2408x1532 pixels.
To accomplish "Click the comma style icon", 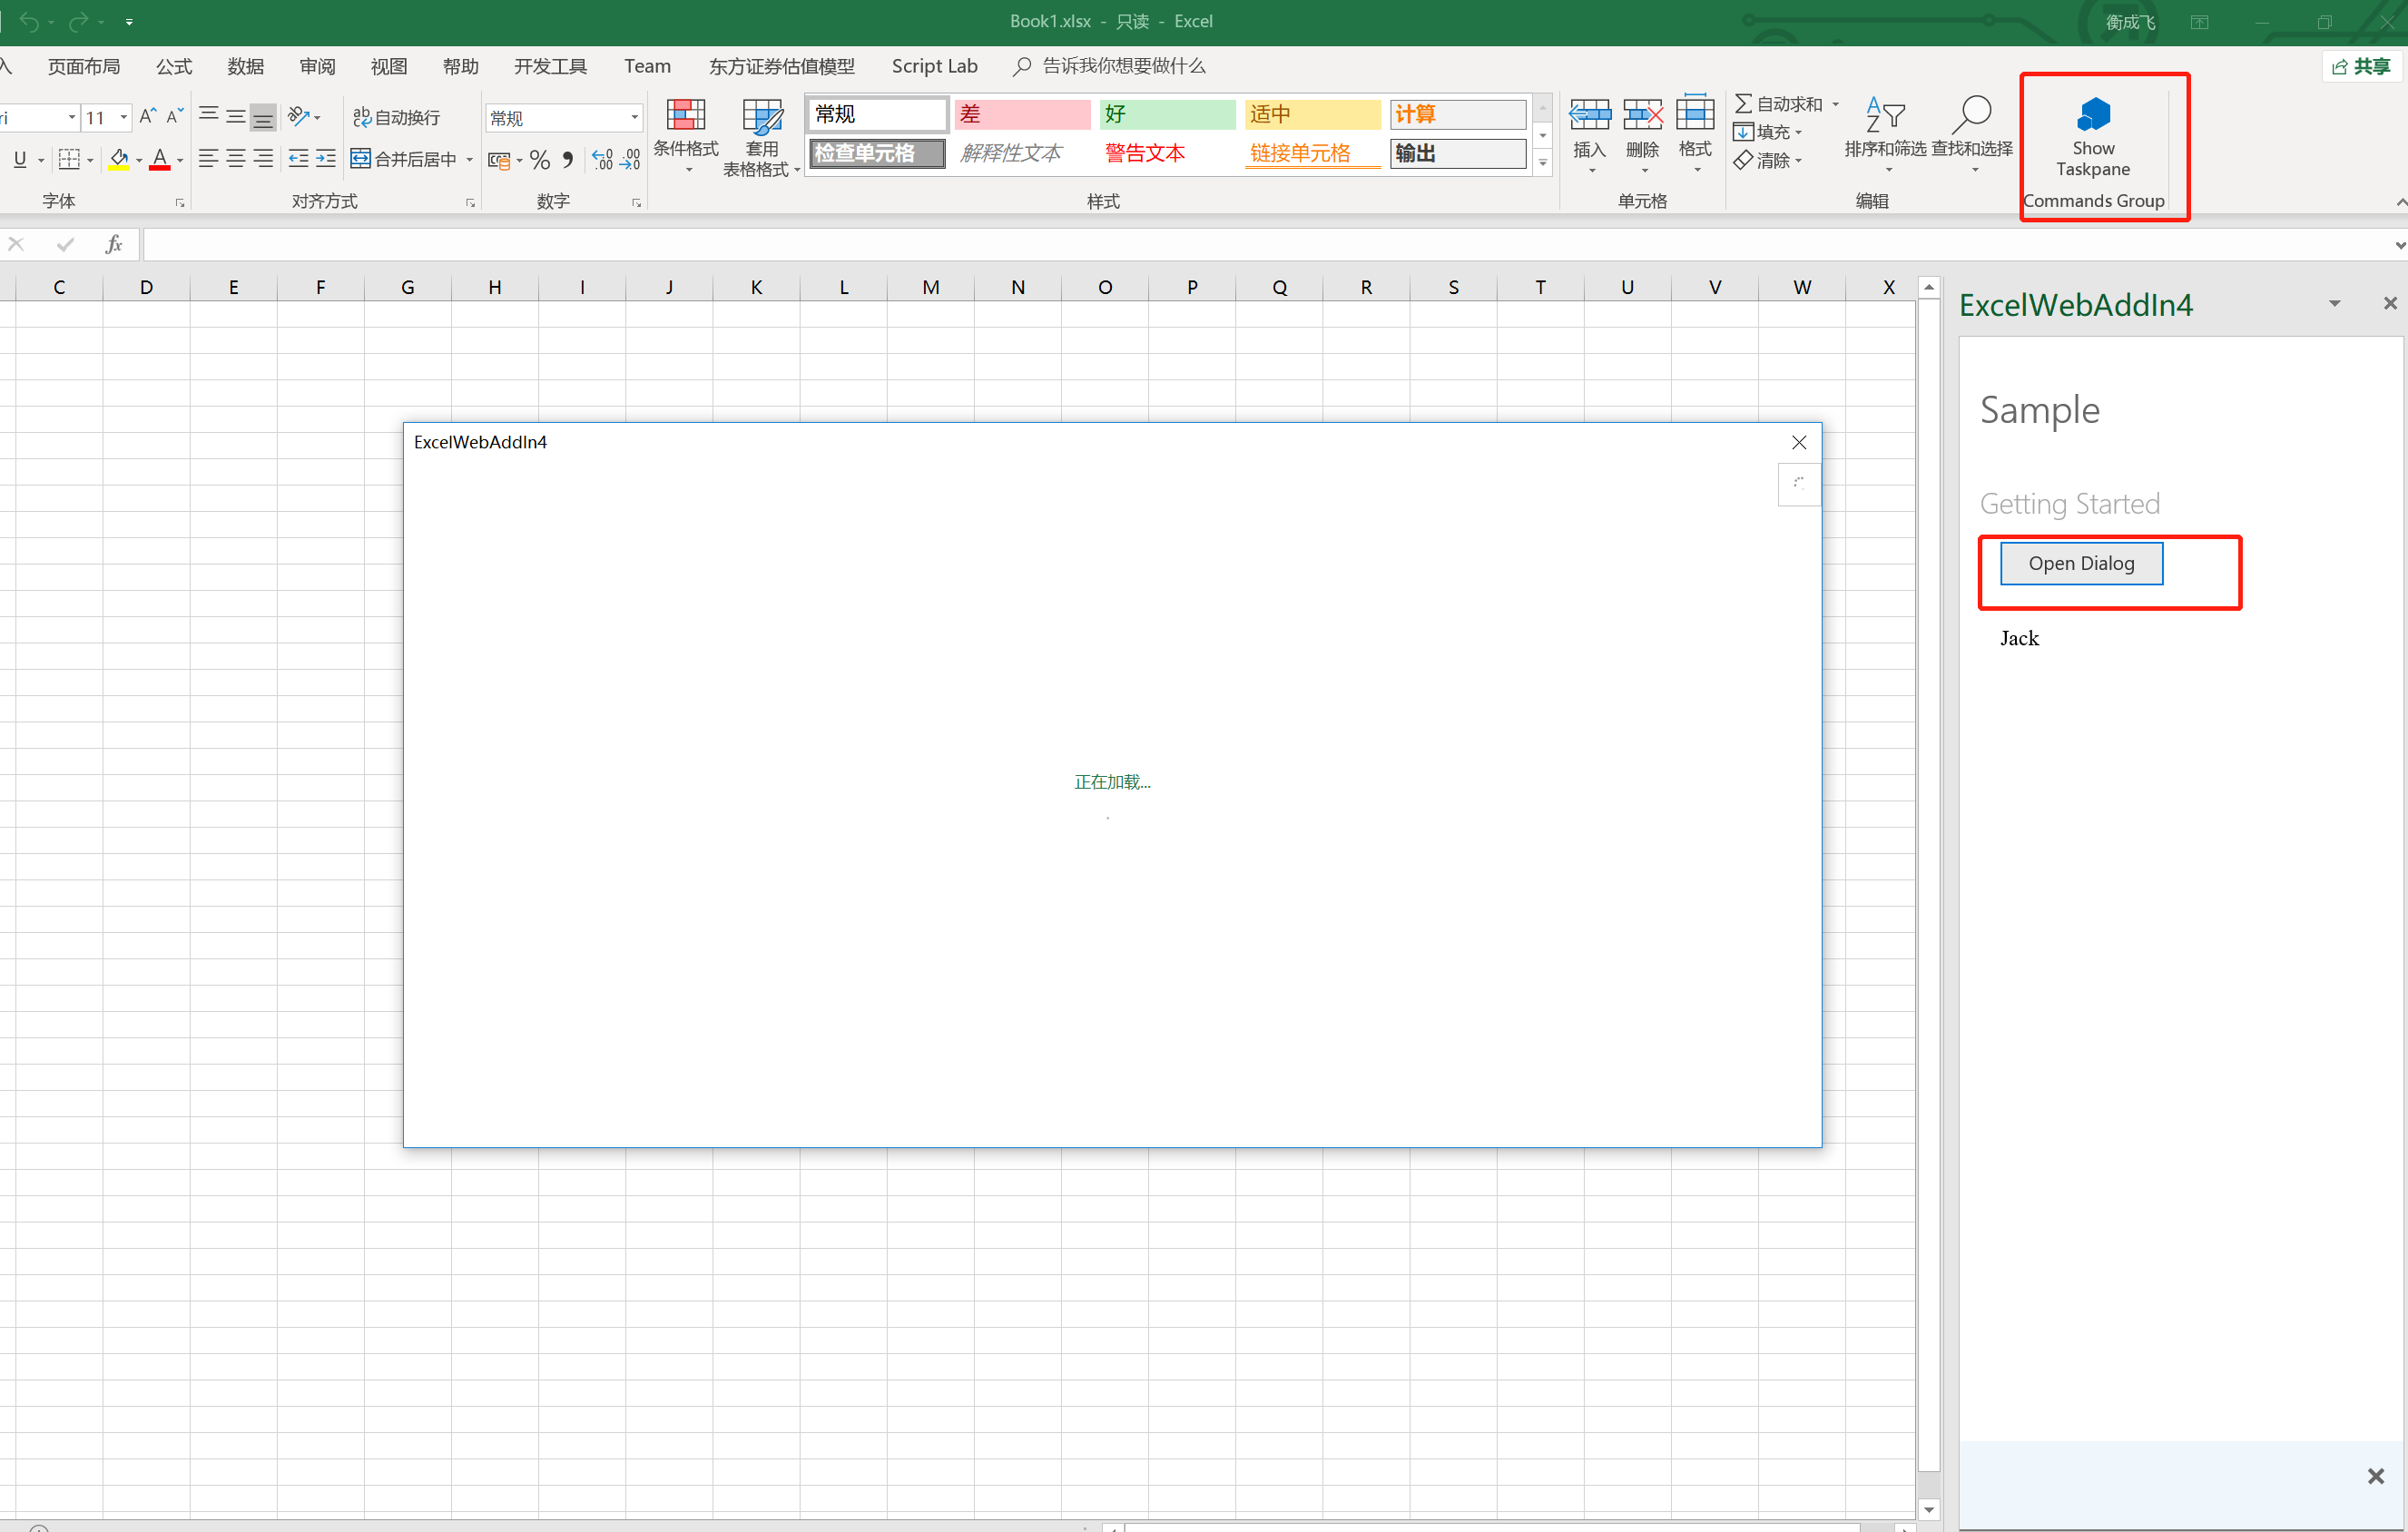I will (567, 160).
